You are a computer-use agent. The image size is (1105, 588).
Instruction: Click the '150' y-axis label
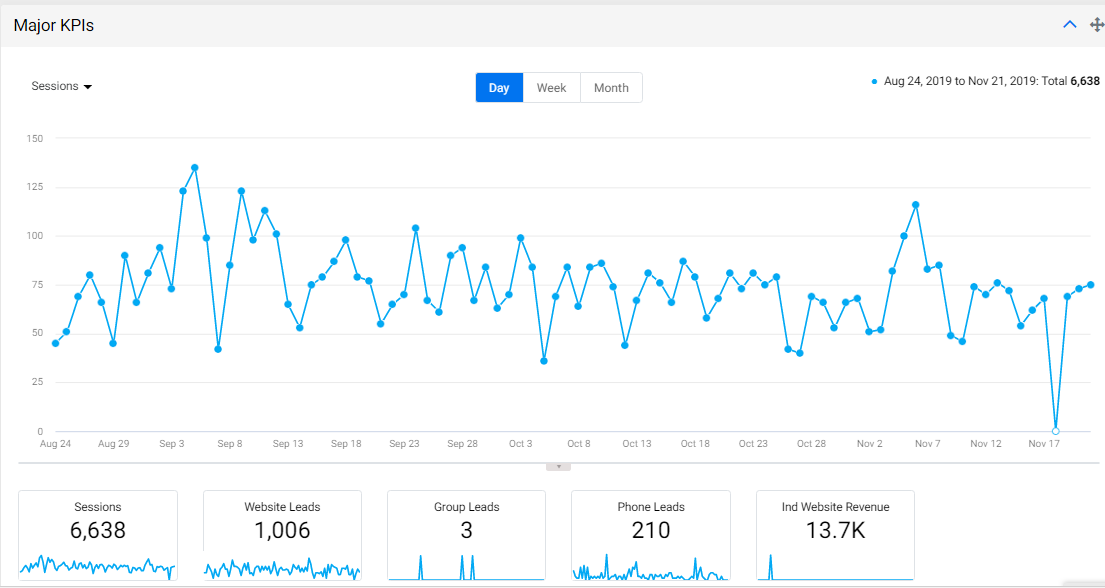click(35, 138)
